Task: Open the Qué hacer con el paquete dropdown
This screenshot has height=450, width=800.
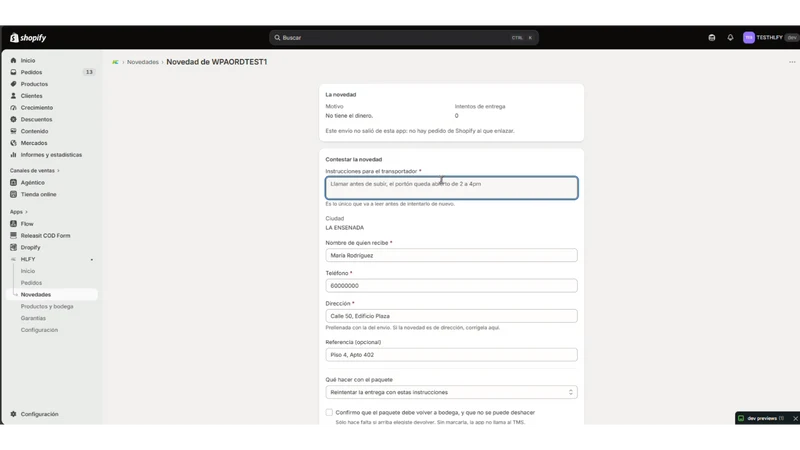Action: click(x=452, y=392)
